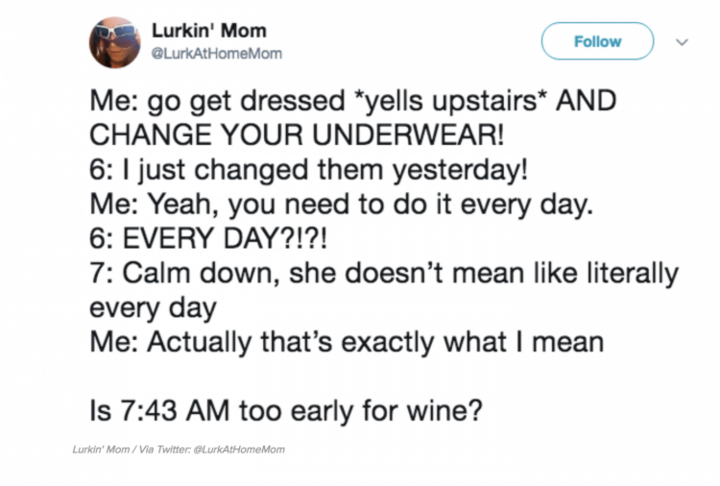Open the @LurkAtHomeMom handle under the name
This screenshot has height=486, width=720.
[x=217, y=54]
